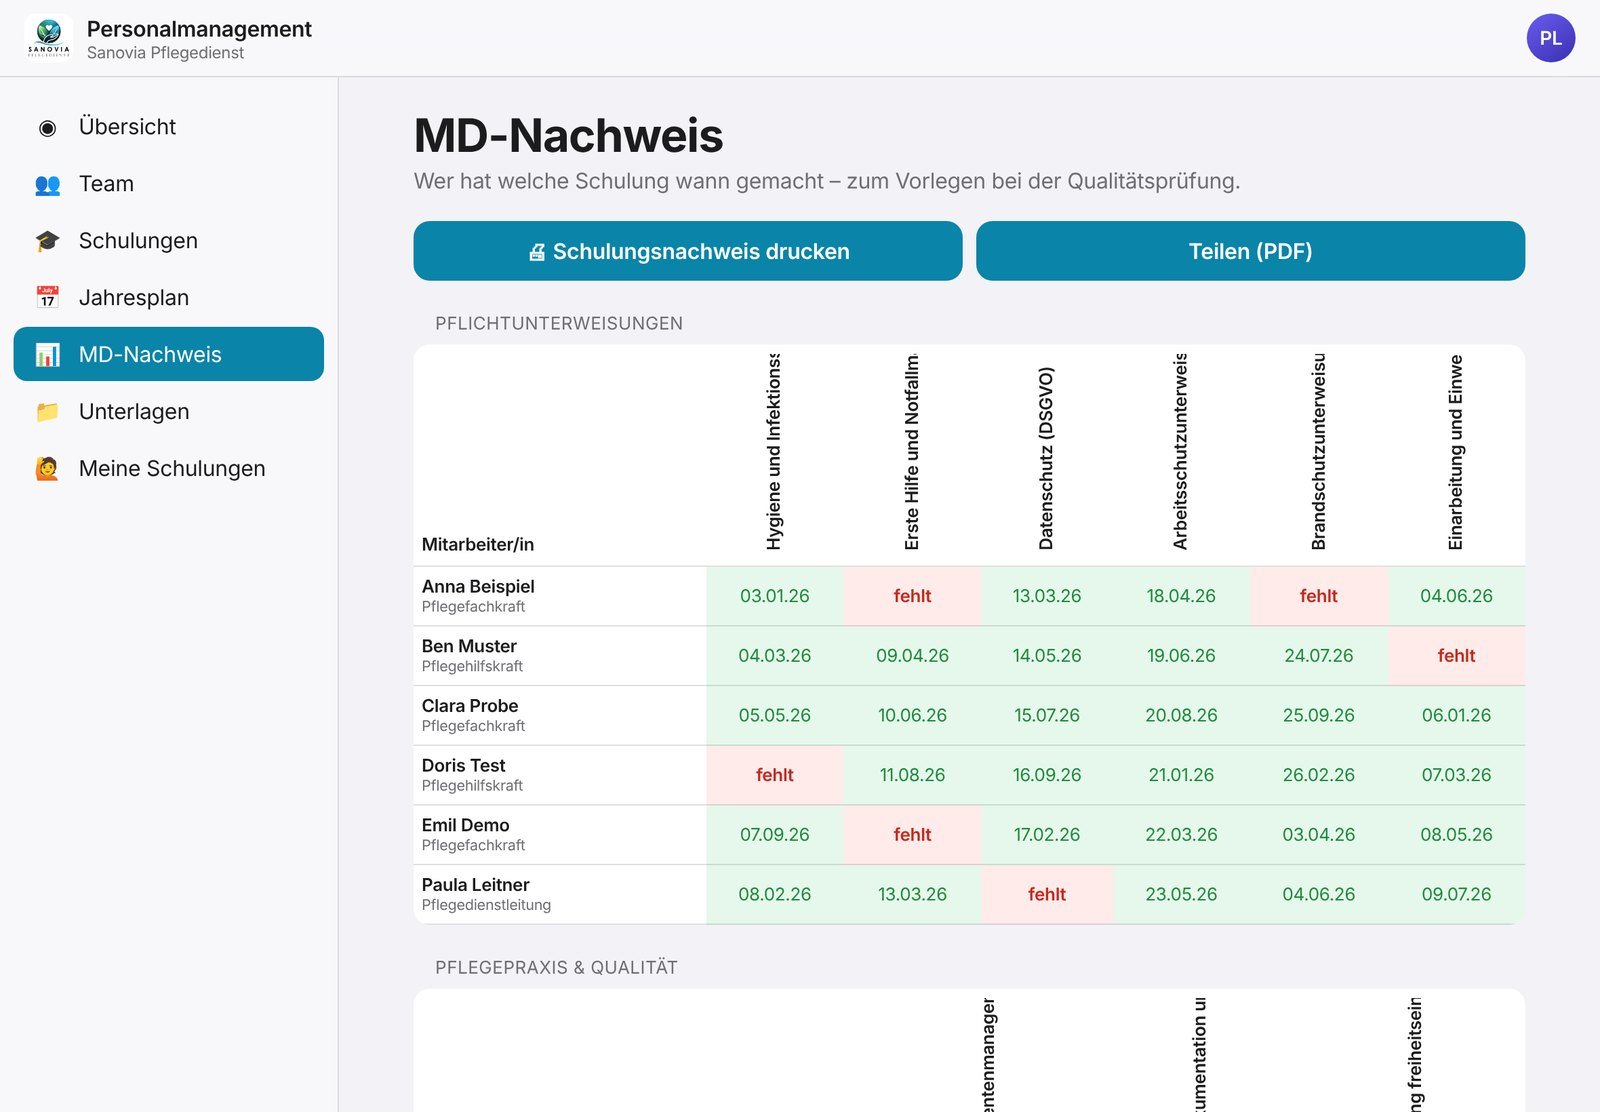Screen dimensions: 1600x1112
Task: Open Unterlagen from the sidebar
Action: (x=168, y=412)
